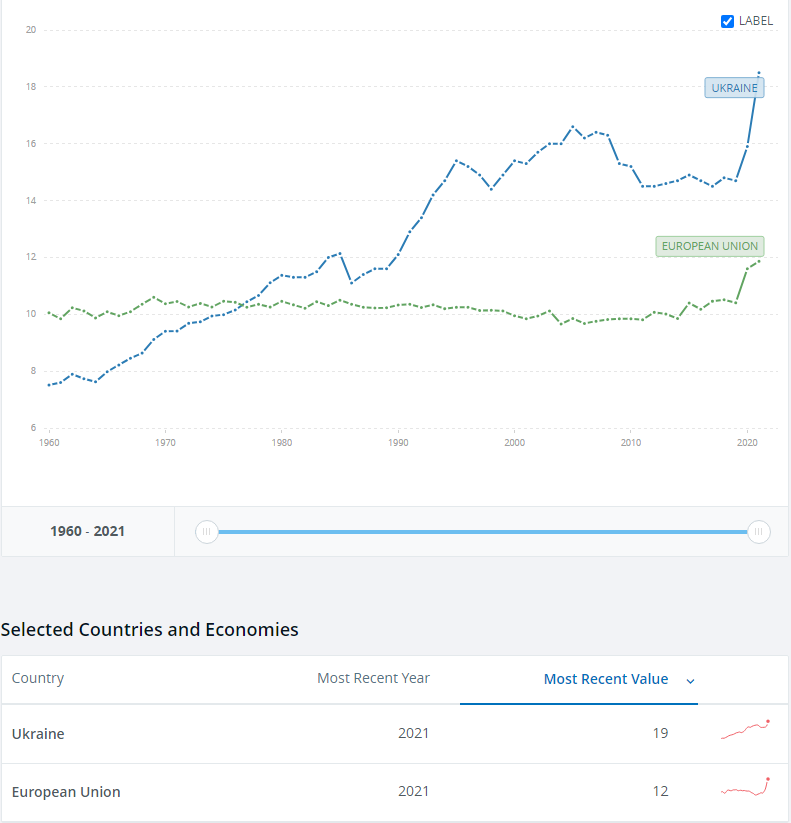This screenshot has height=823, width=791.
Task: Click European Union sparkline thumbnail
Action: [x=745, y=787]
